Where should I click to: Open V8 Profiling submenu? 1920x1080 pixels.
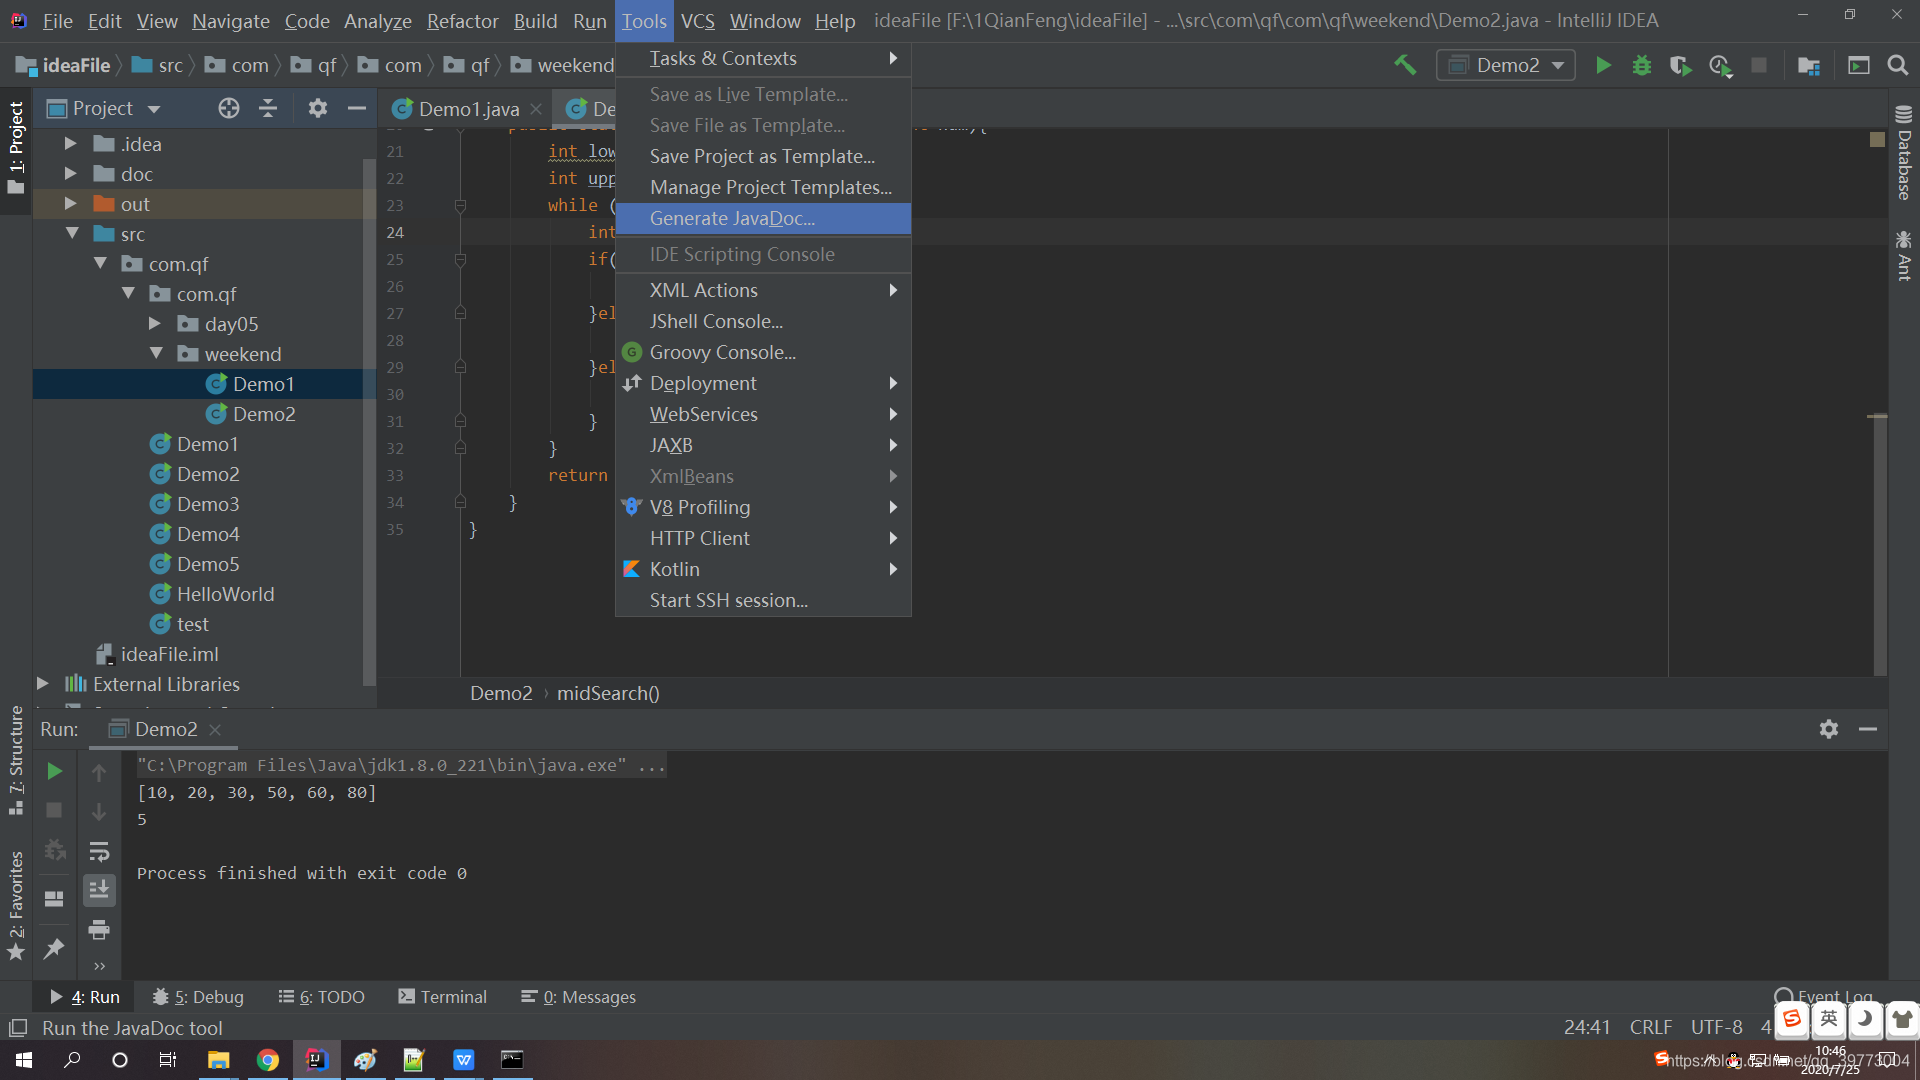[x=763, y=507]
